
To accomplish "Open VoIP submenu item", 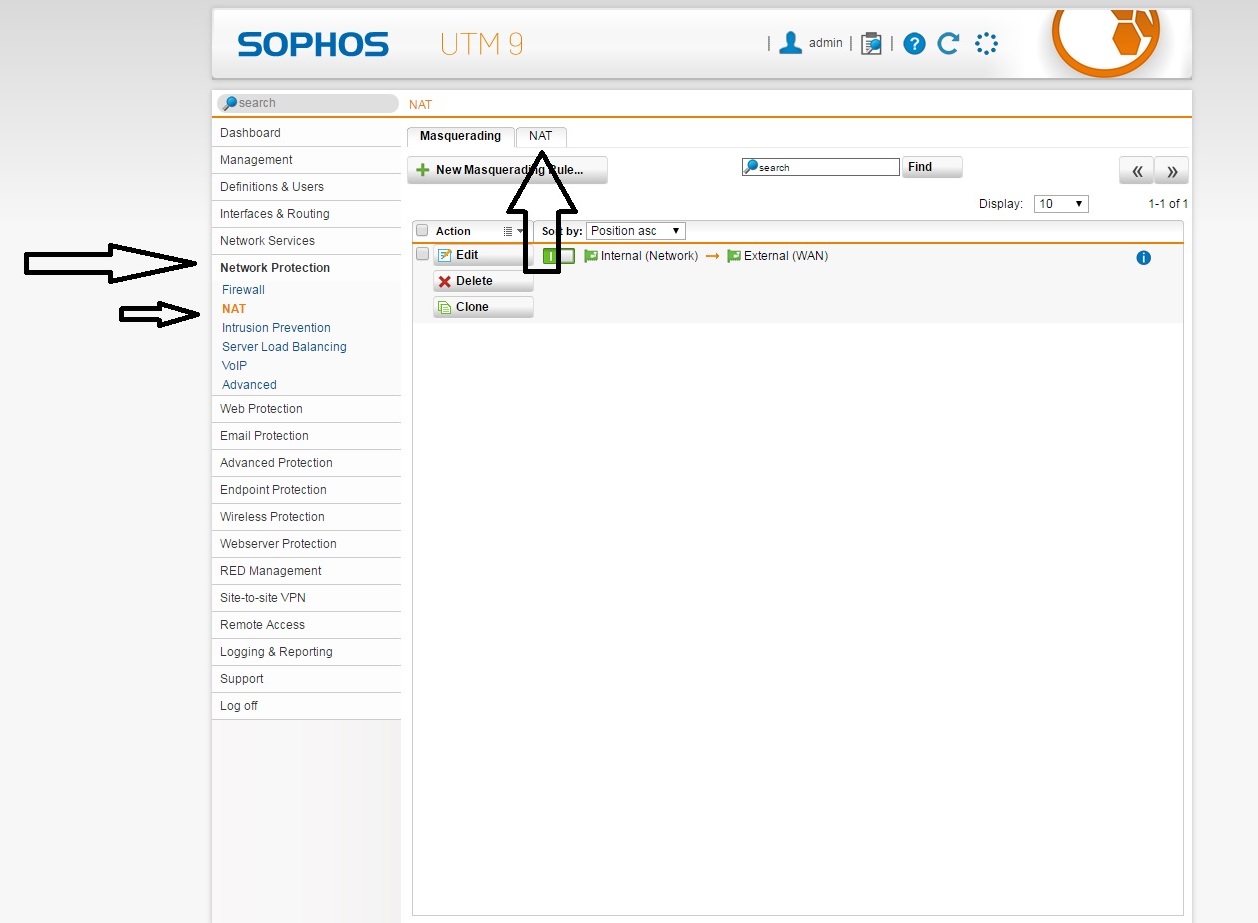I will [x=234, y=366].
